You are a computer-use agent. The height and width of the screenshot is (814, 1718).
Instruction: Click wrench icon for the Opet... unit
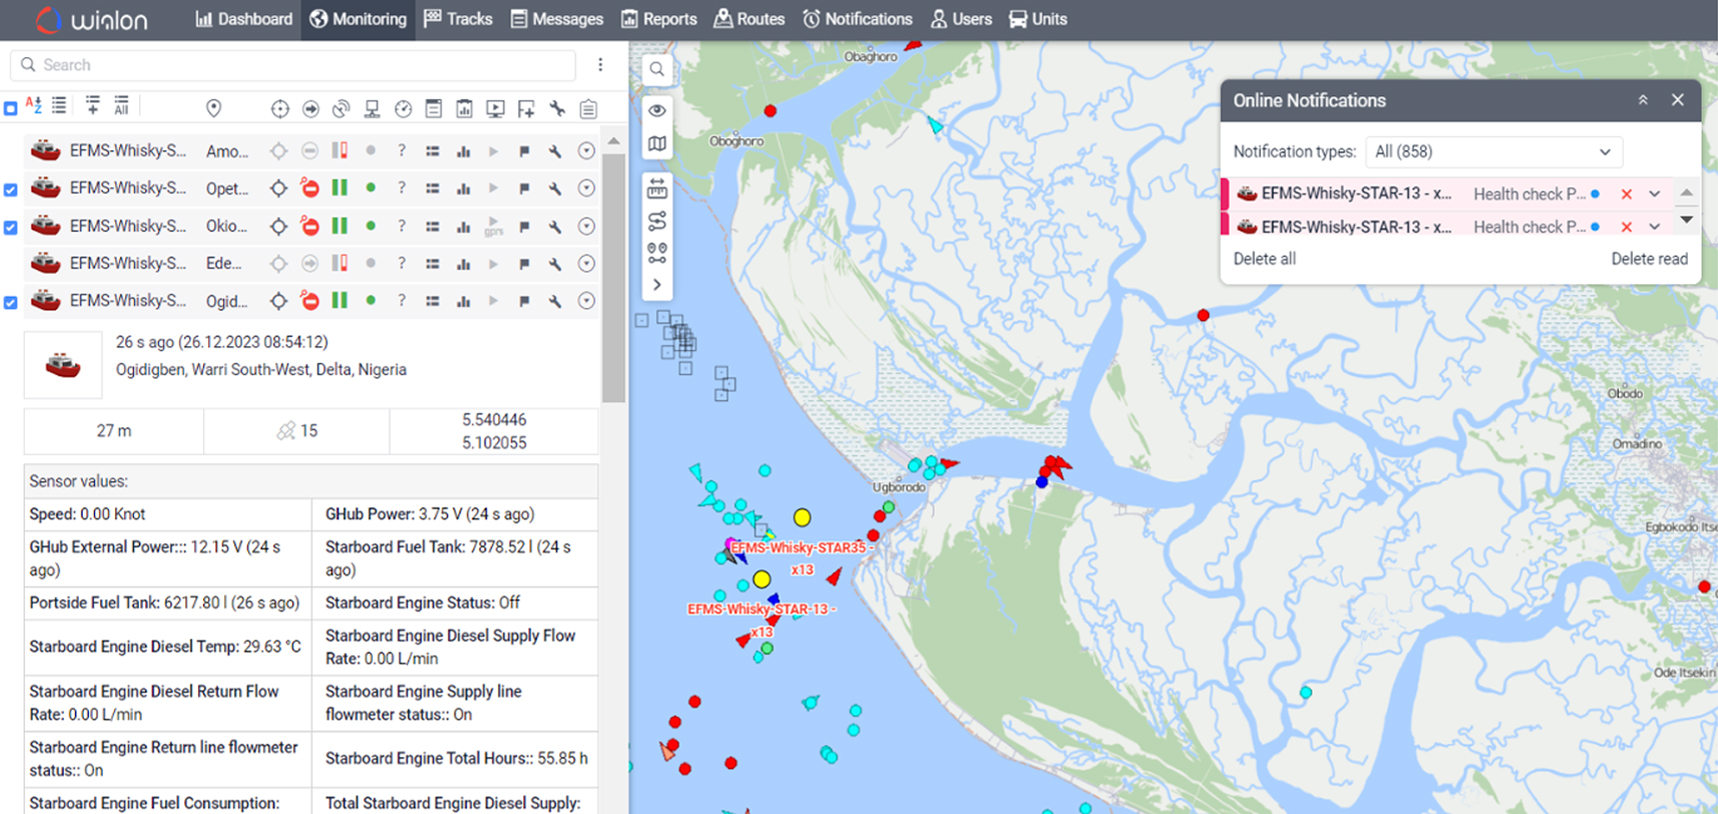click(x=555, y=189)
